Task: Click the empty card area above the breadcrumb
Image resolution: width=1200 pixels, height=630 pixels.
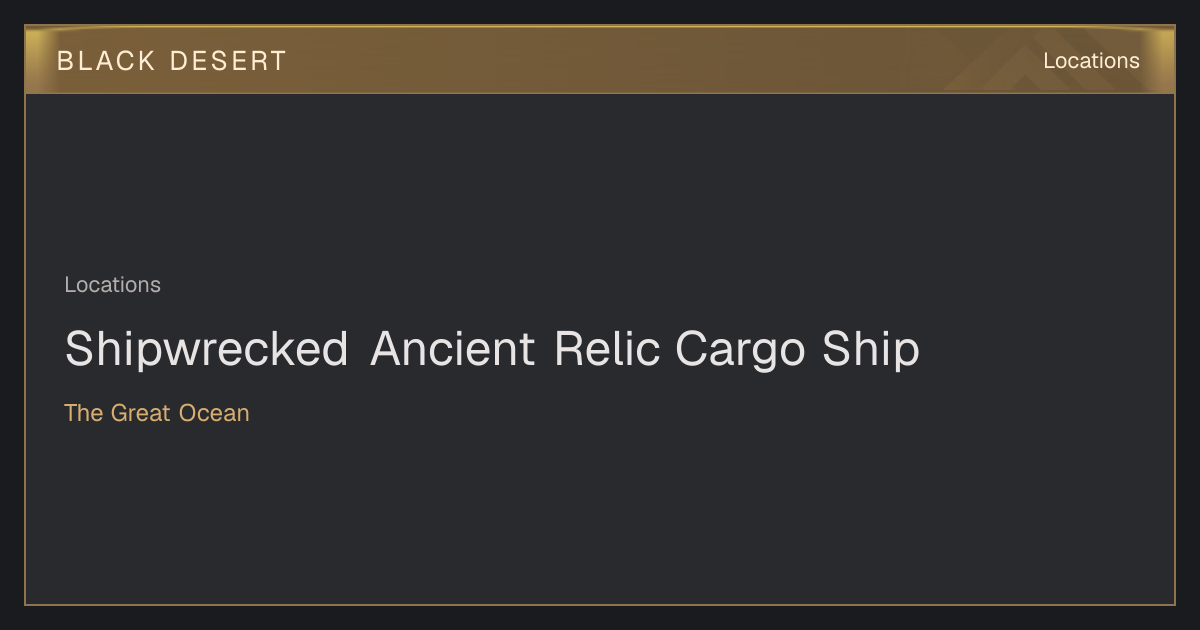Action: [x=600, y=180]
